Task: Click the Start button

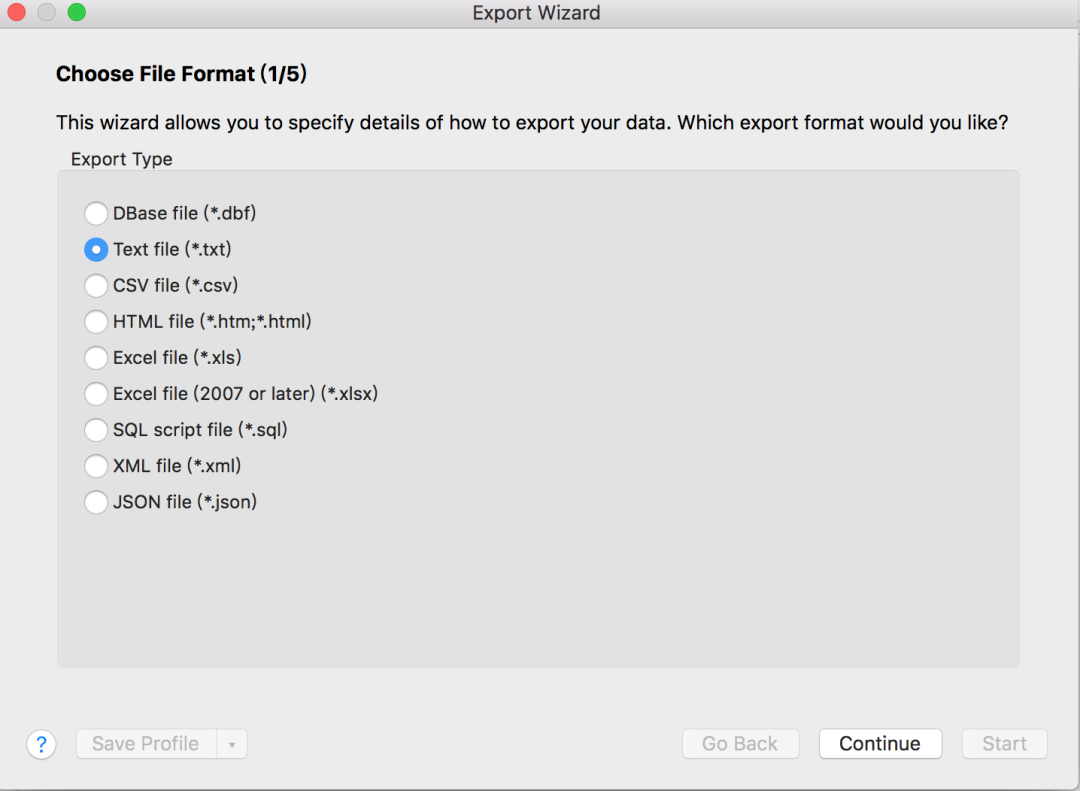Action: tap(1004, 744)
